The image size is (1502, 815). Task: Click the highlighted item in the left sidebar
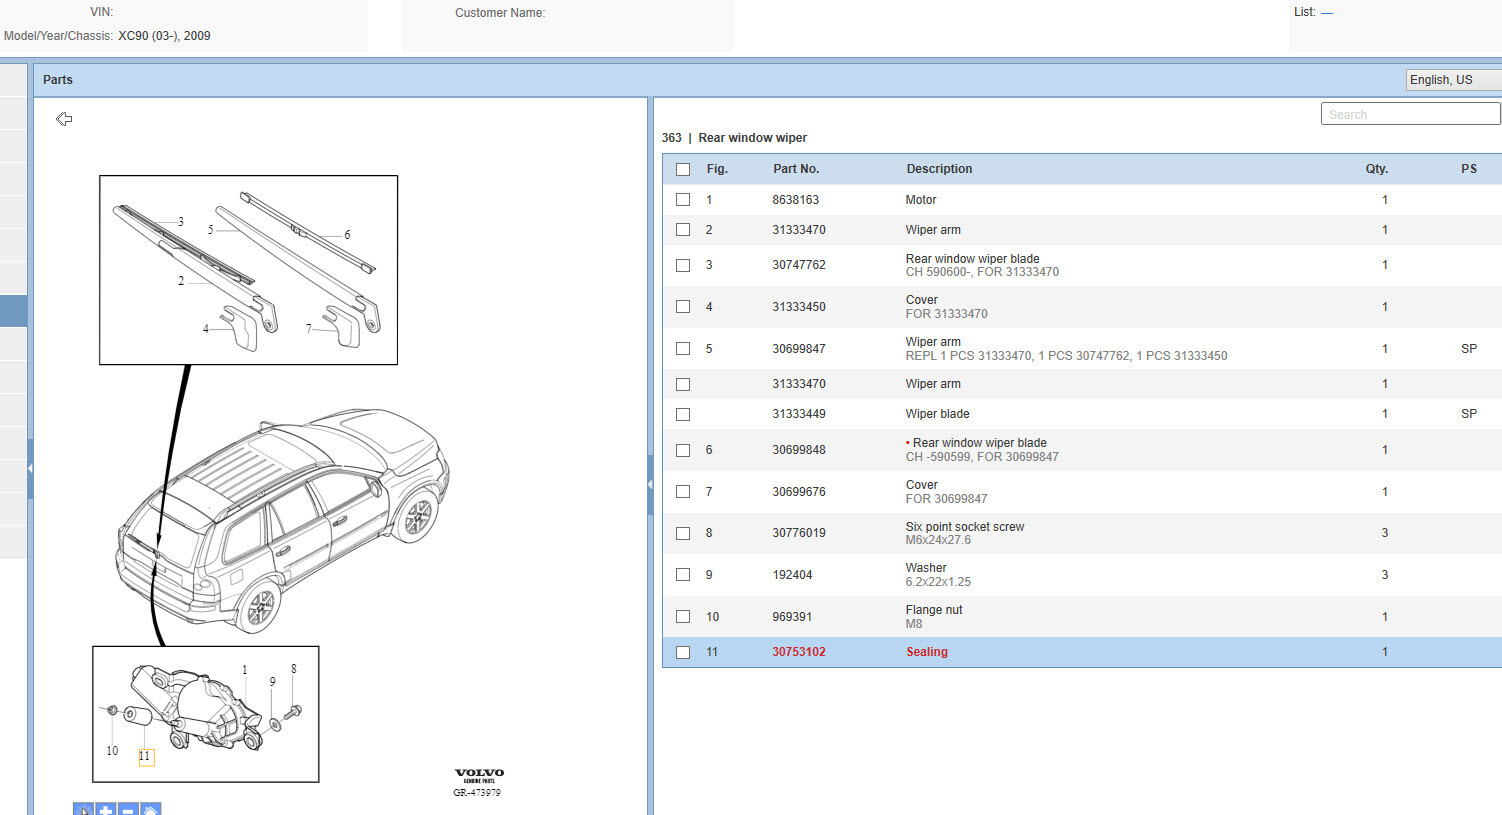coord(13,311)
